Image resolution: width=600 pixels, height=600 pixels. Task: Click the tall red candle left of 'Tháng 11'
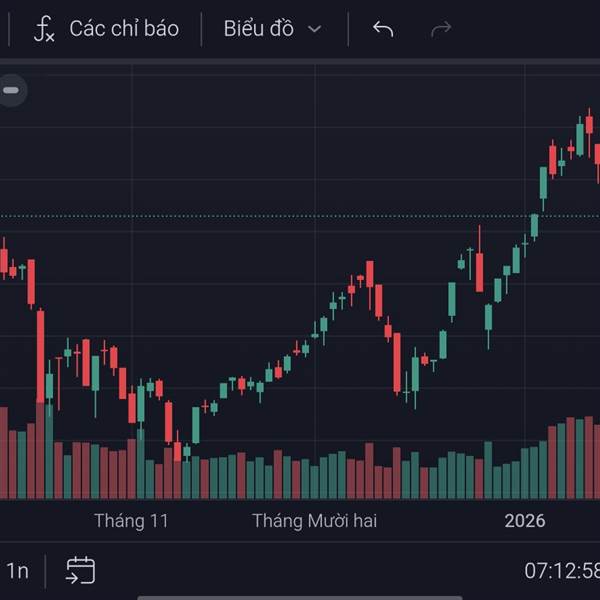41,355
